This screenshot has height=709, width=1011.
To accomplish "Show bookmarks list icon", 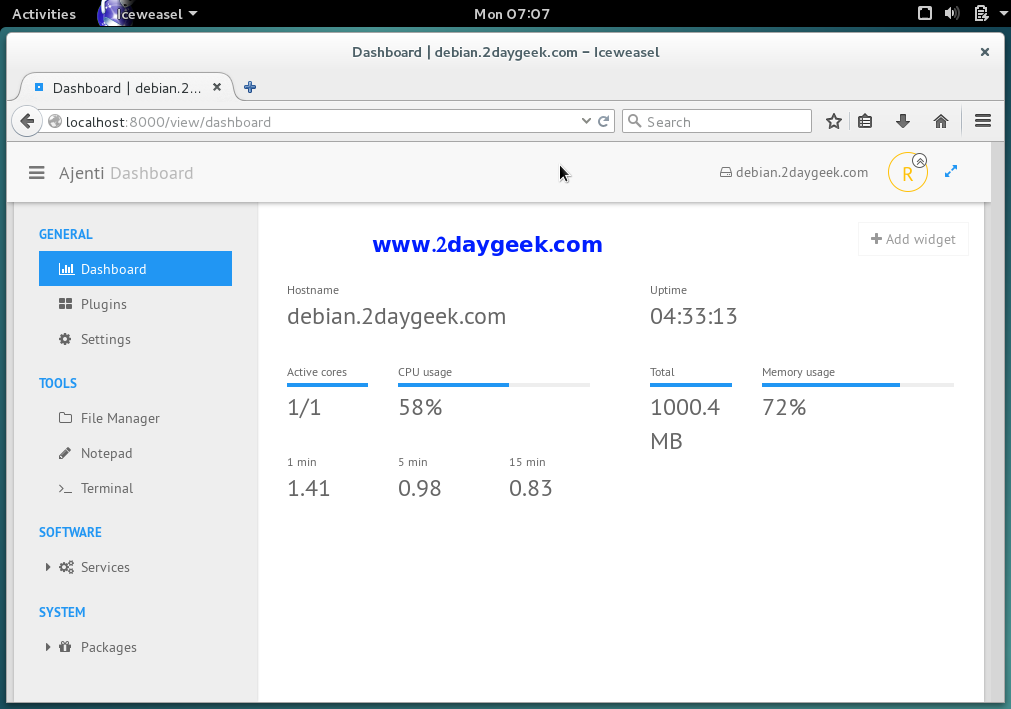I will [x=865, y=121].
